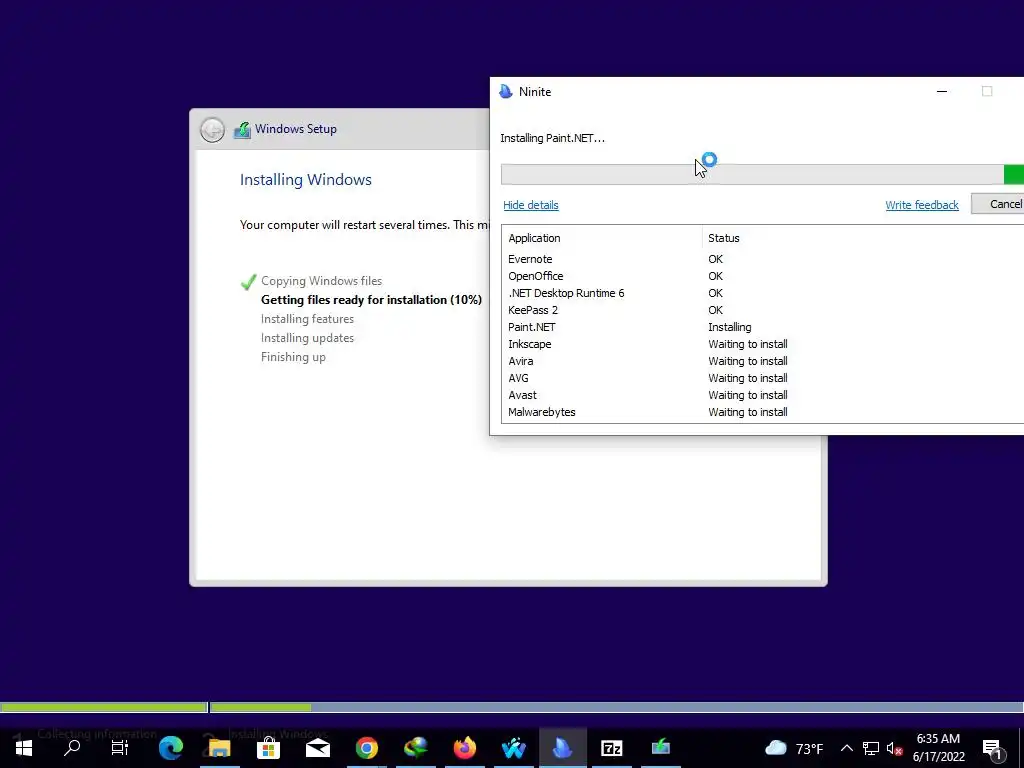Click Collecting information green progress bar
This screenshot has width=1024, height=768.
[103, 707]
